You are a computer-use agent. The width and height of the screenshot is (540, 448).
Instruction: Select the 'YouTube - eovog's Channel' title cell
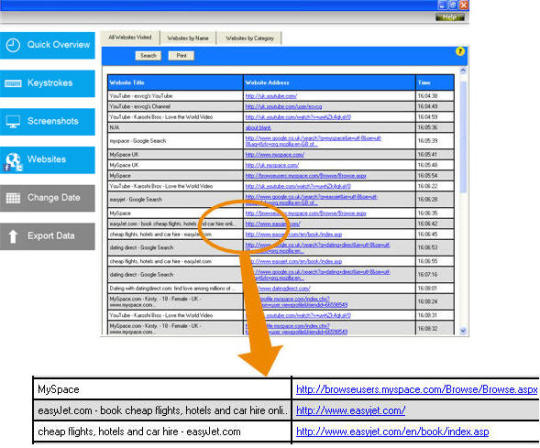tap(175, 106)
